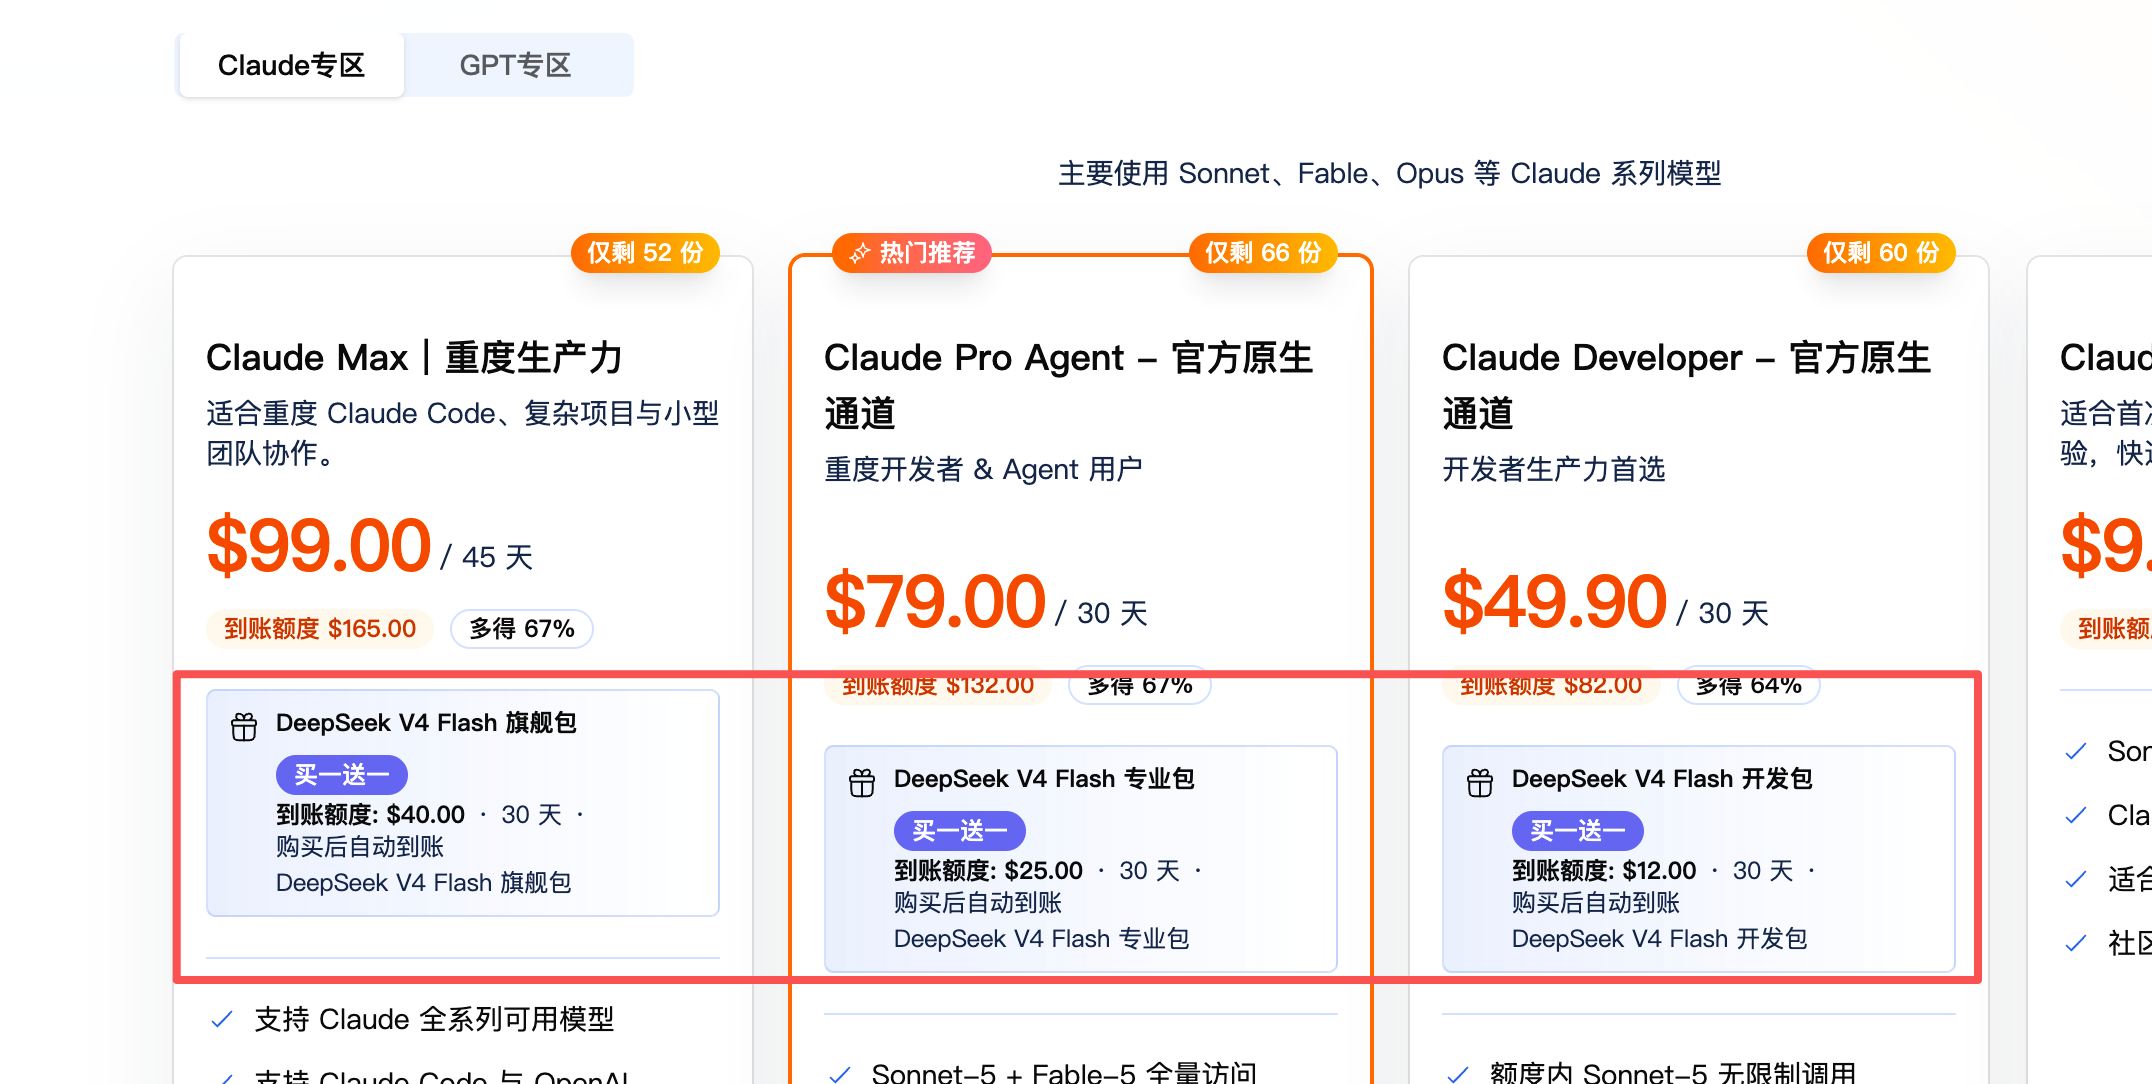This screenshot has width=2152, height=1084.
Task: Click the 到账额度: $25.00 text
Action: point(989,871)
